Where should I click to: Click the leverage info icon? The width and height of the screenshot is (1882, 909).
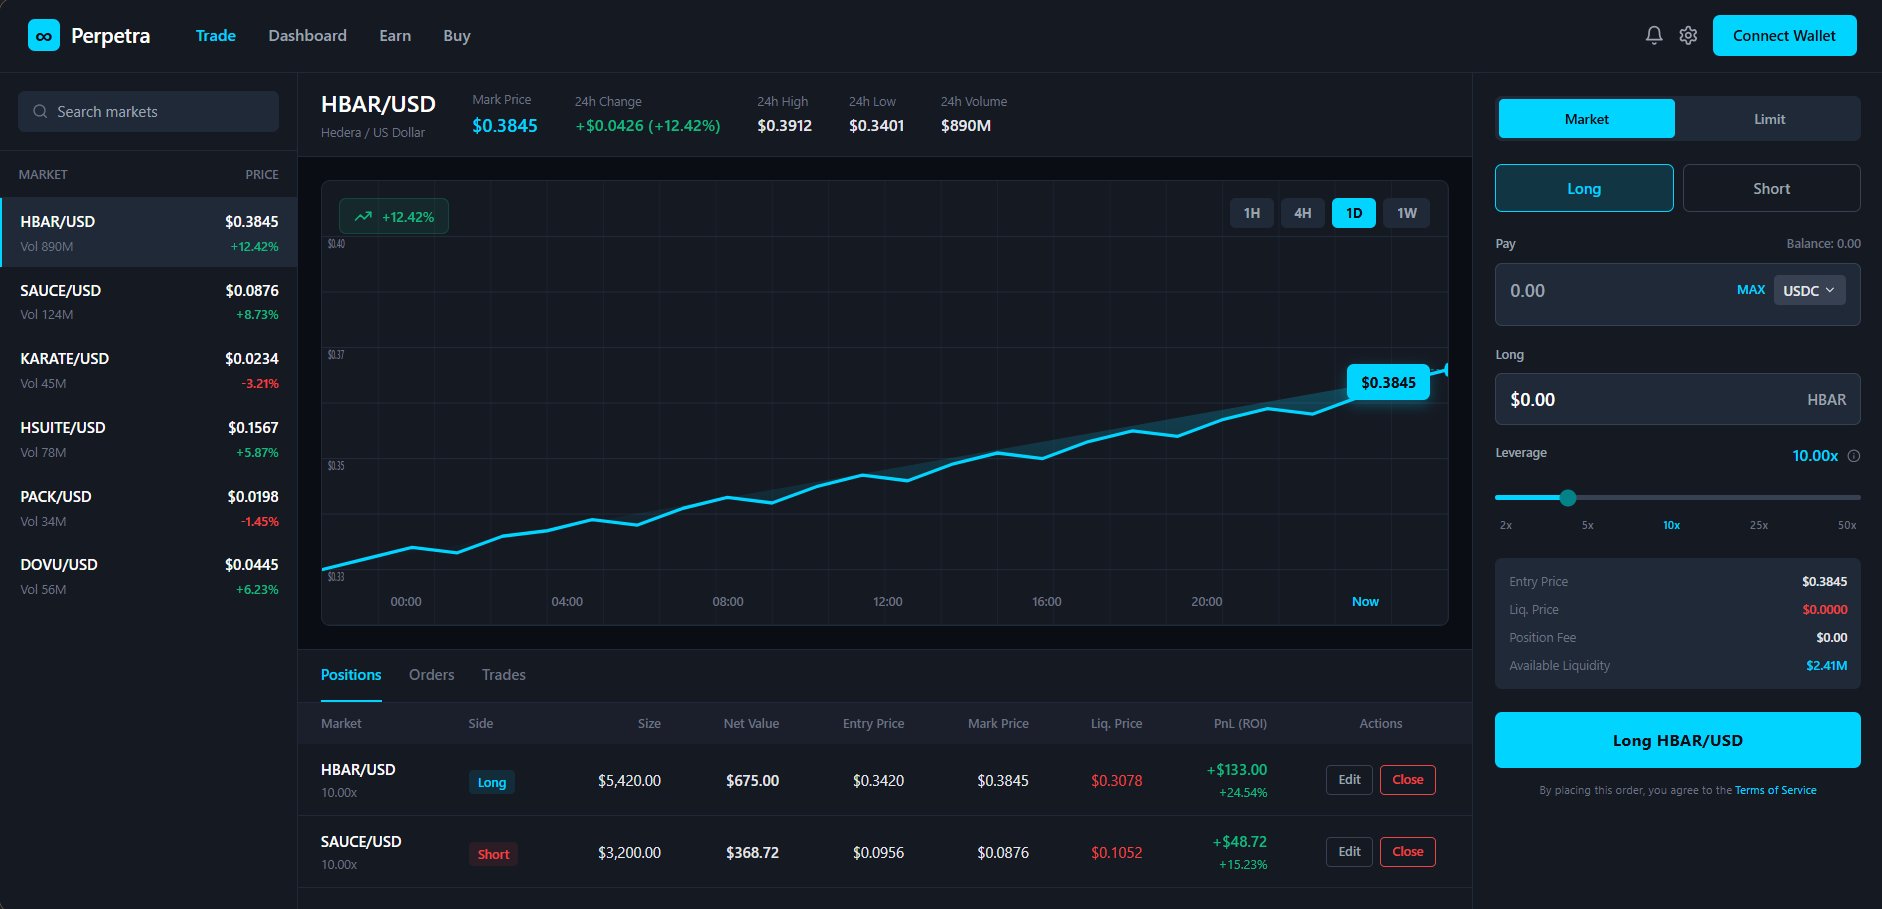click(x=1853, y=456)
